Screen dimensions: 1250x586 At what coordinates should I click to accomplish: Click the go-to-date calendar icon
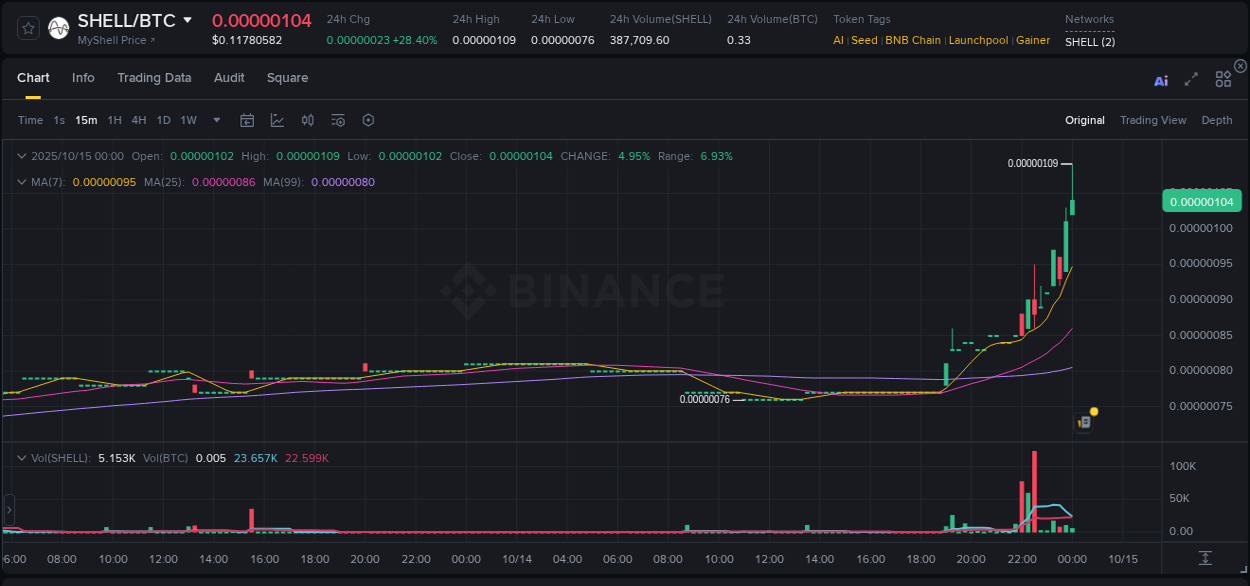click(x=247, y=120)
